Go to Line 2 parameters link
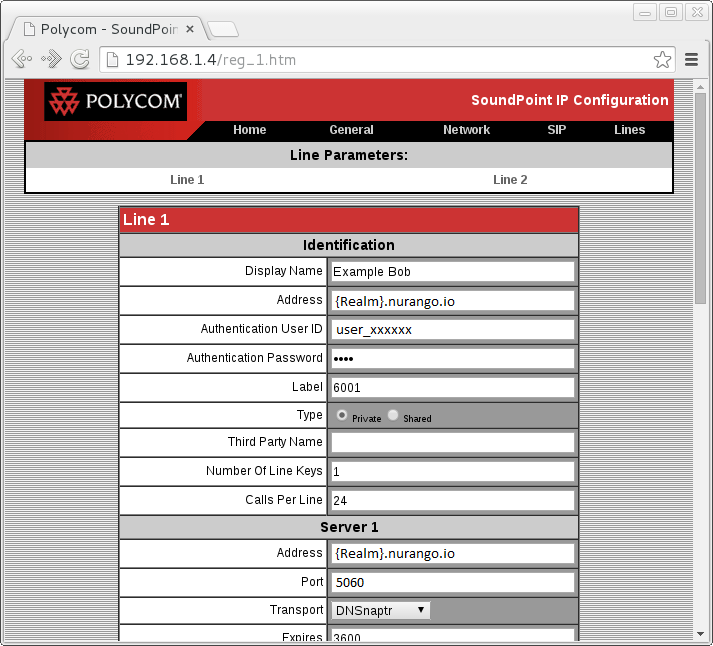Viewport: 713px width, 646px height. [510, 180]
